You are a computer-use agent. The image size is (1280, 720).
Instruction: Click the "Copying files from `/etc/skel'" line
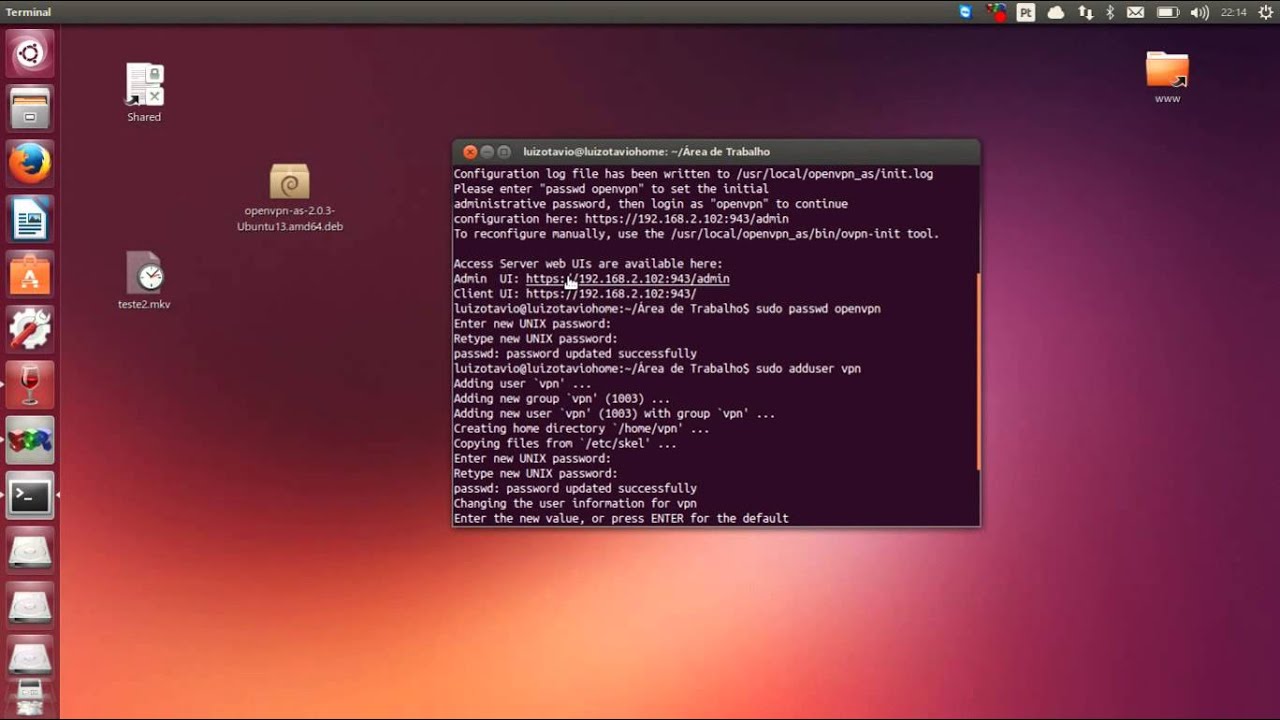pyautogui.click(x=565, y=444)
